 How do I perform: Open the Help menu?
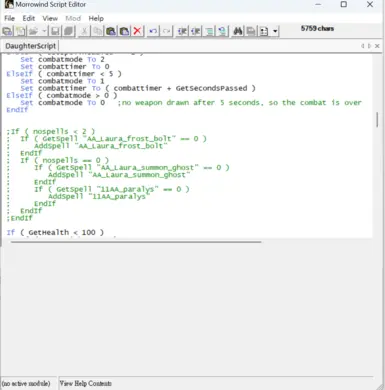96,18
